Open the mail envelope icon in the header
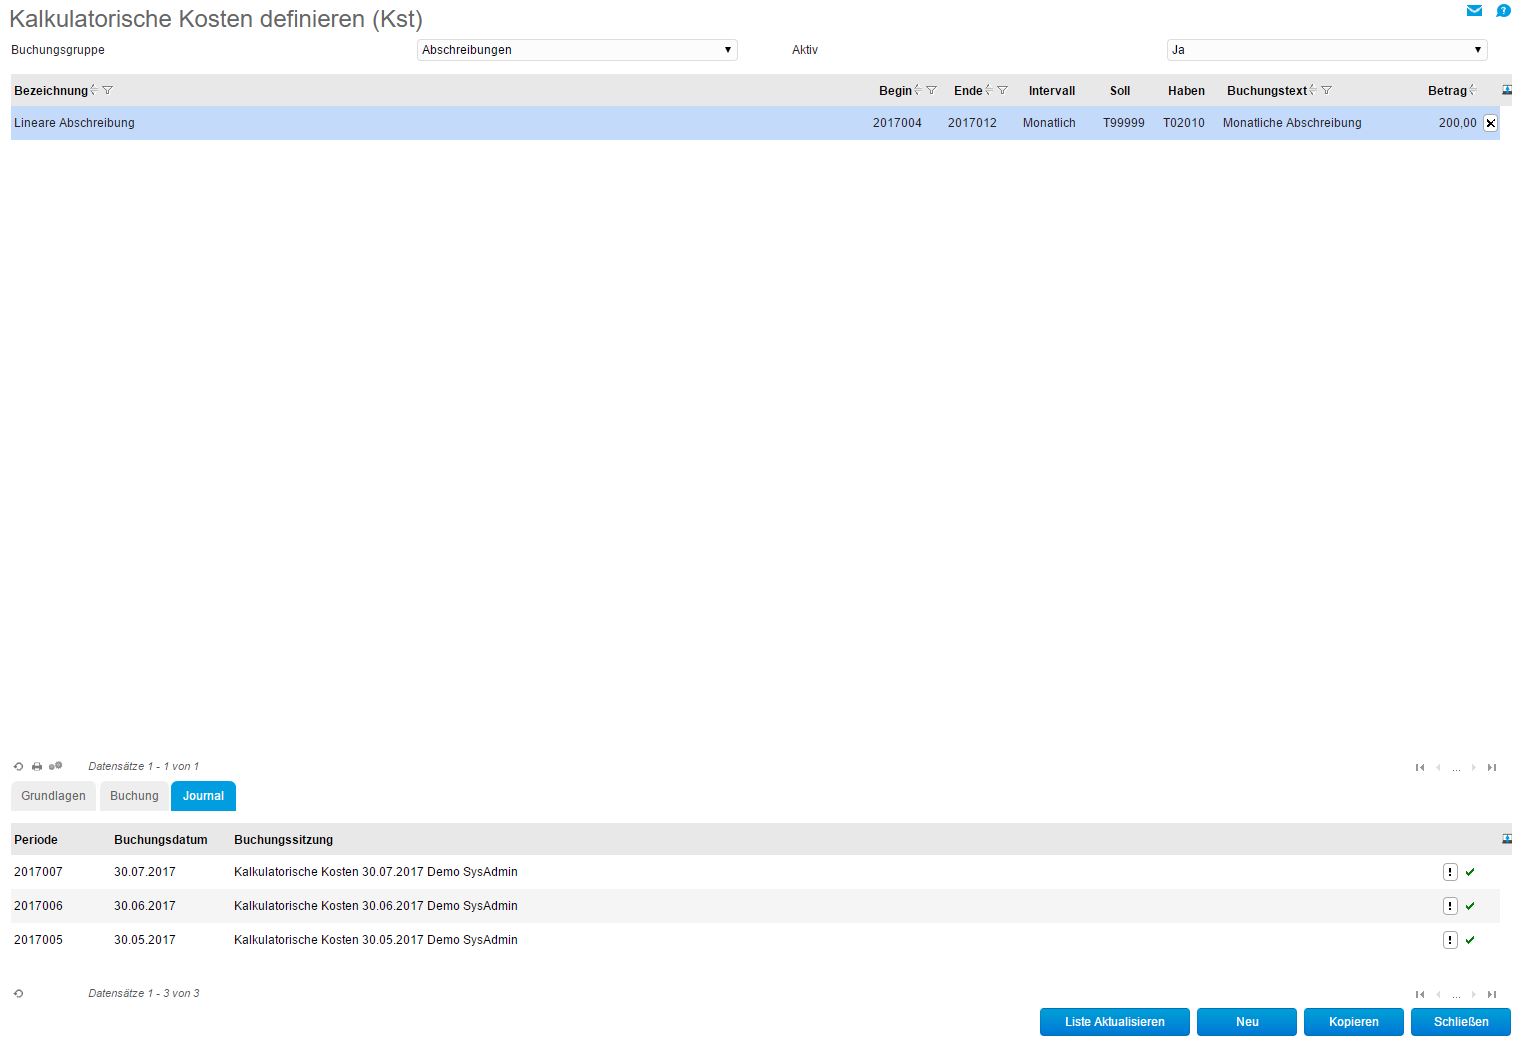Image resolution: width=1523 pixels, height=1042 pixels. (x=1474, y=11)
